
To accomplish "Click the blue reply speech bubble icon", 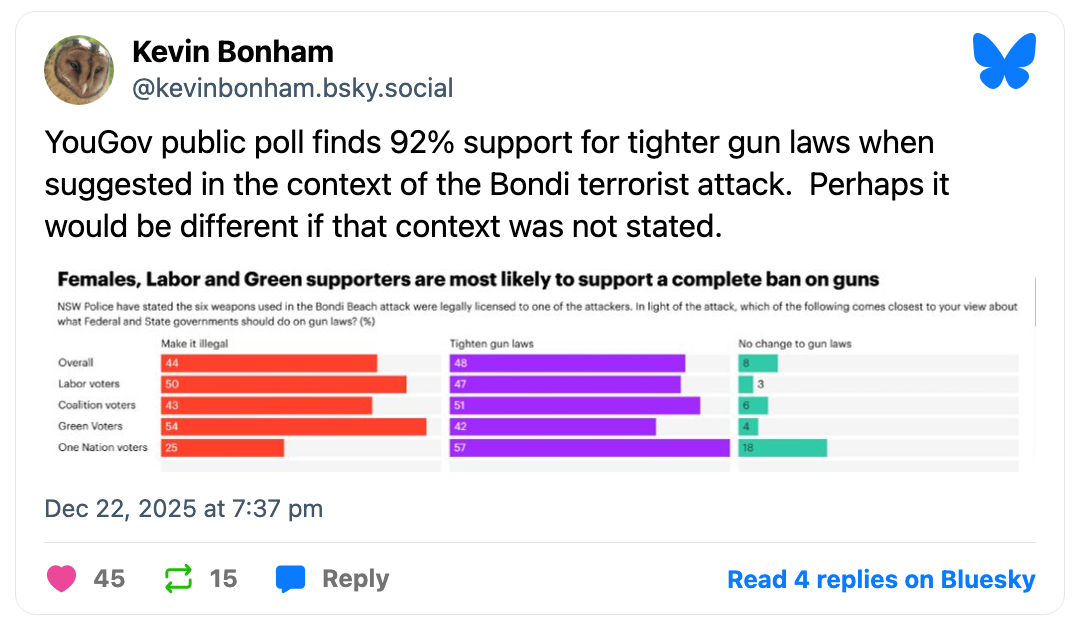I will tap(290, 579).
